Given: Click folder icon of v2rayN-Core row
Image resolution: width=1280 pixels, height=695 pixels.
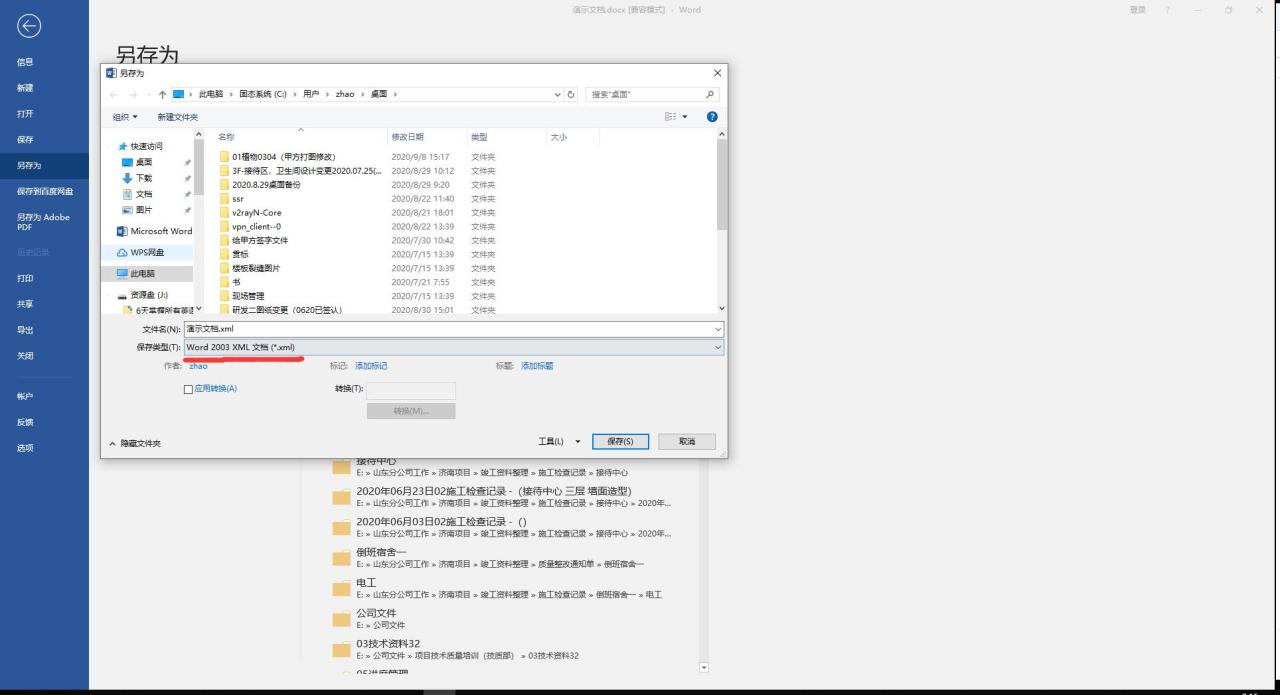Looking at the screenshot, I should (x=224, y=213).
